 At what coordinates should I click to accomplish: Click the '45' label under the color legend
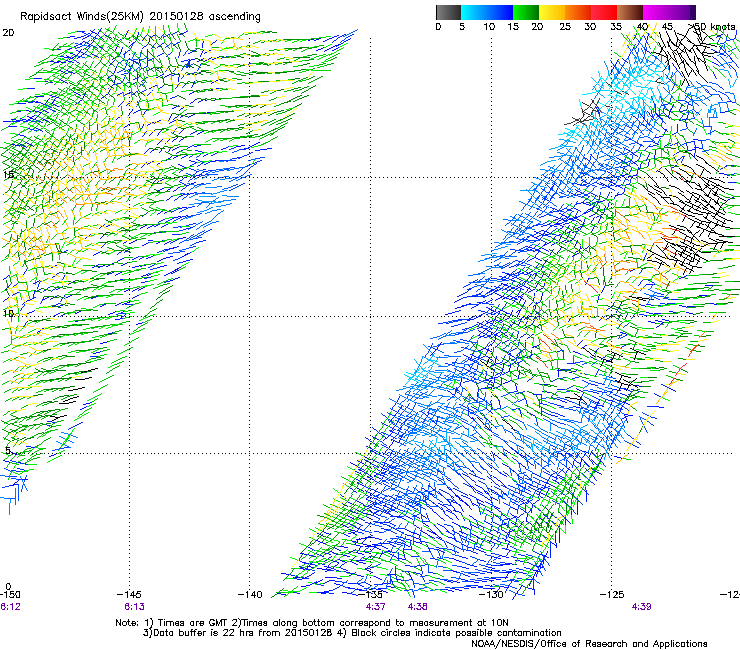667,27
